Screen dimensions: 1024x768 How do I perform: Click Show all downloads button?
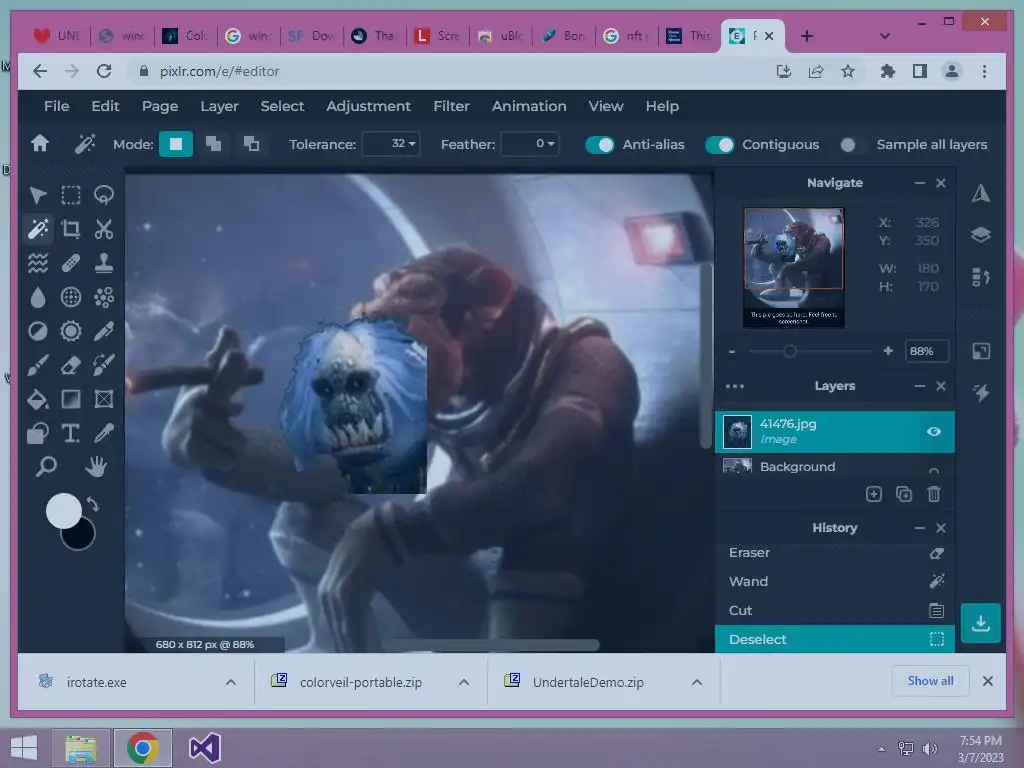point(930,681)
